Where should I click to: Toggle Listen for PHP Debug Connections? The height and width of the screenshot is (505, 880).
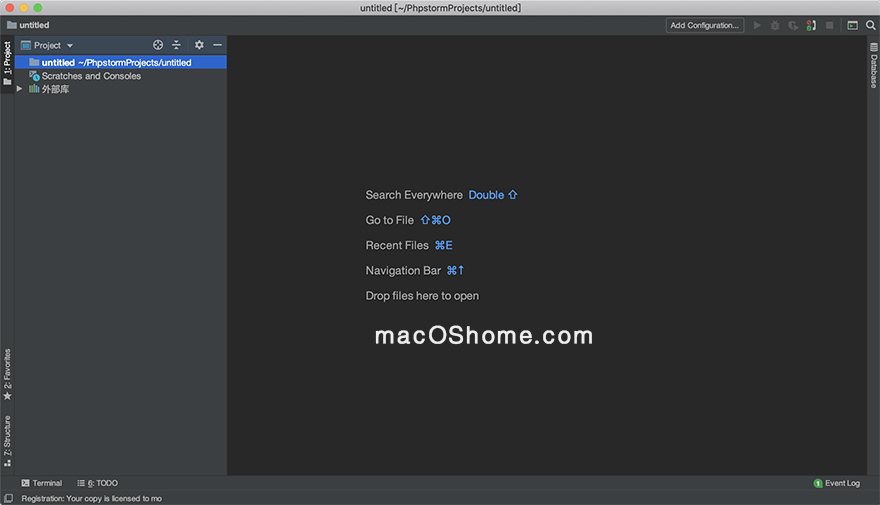(811, 25)
